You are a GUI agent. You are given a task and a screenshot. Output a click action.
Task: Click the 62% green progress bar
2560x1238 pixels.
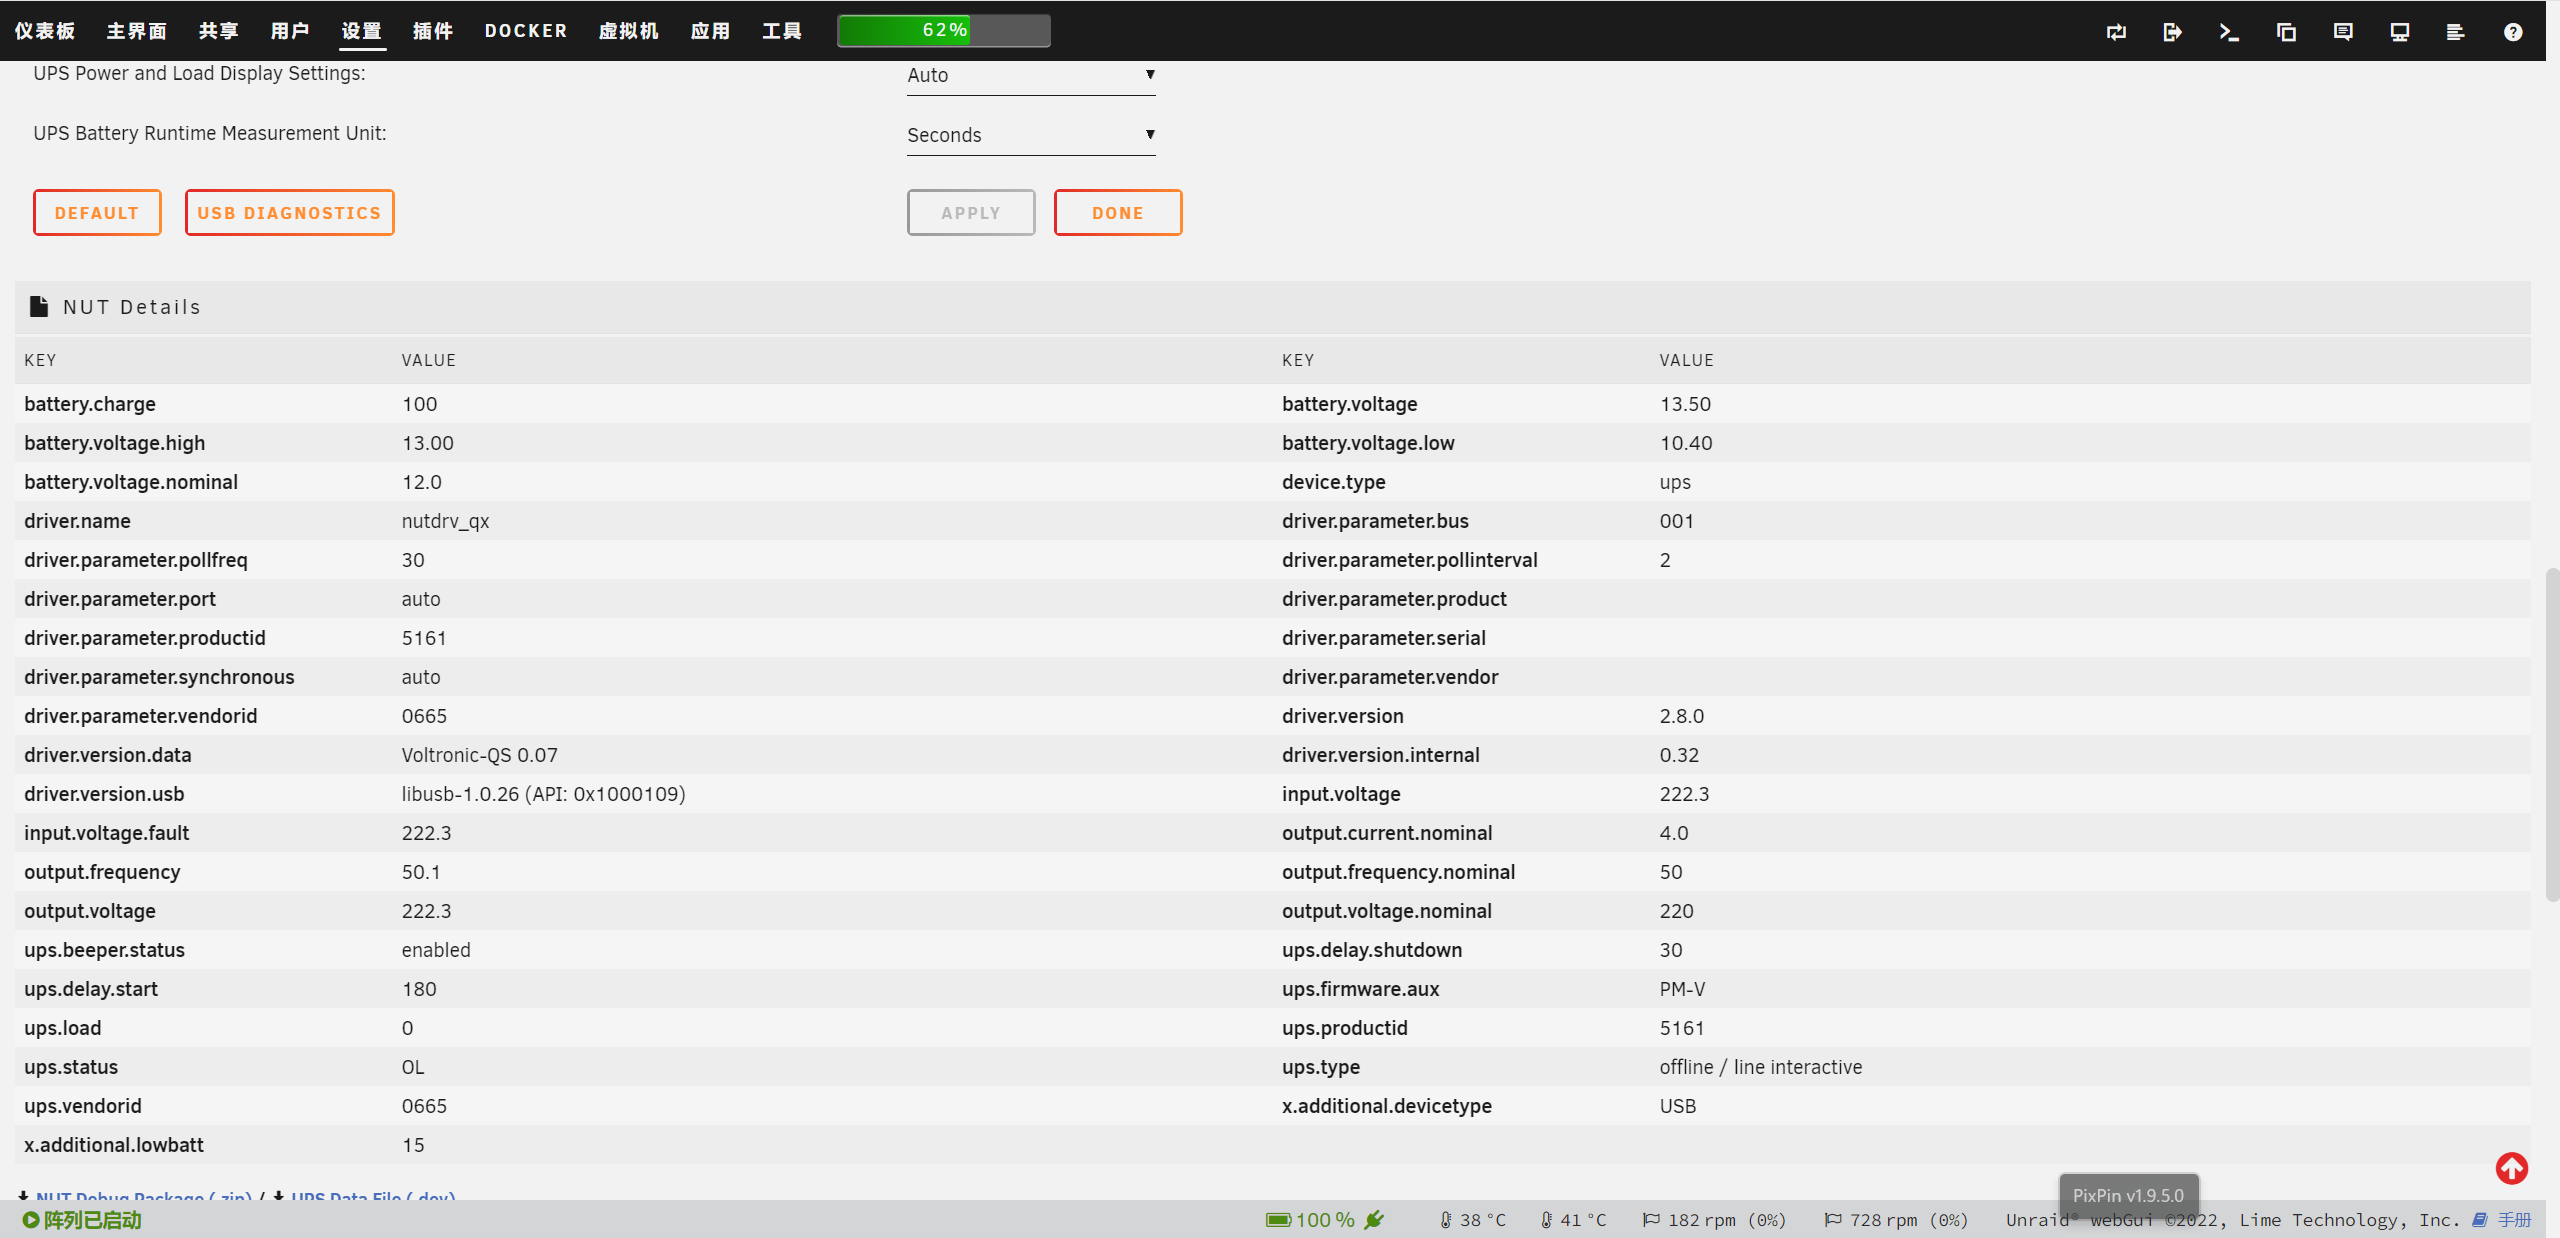tap(943, 31)
